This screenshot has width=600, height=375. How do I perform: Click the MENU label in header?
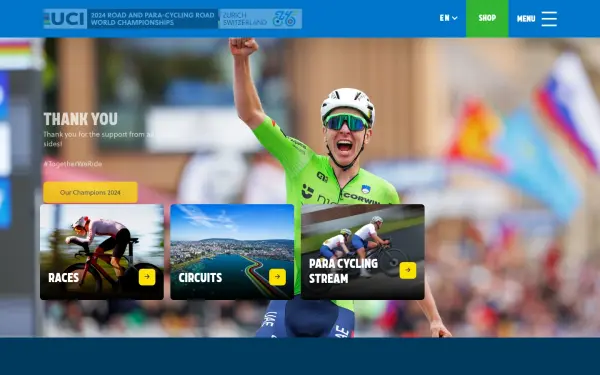526,19
